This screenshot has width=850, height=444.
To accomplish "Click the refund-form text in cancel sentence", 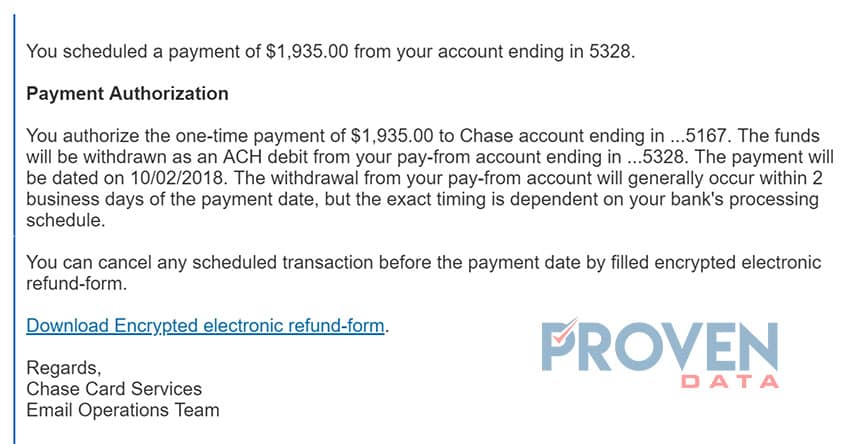I will 76,283.
